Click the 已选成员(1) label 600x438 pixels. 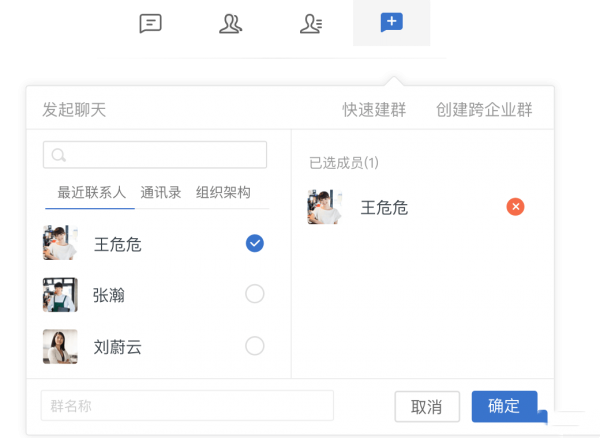tap(344, 163)
